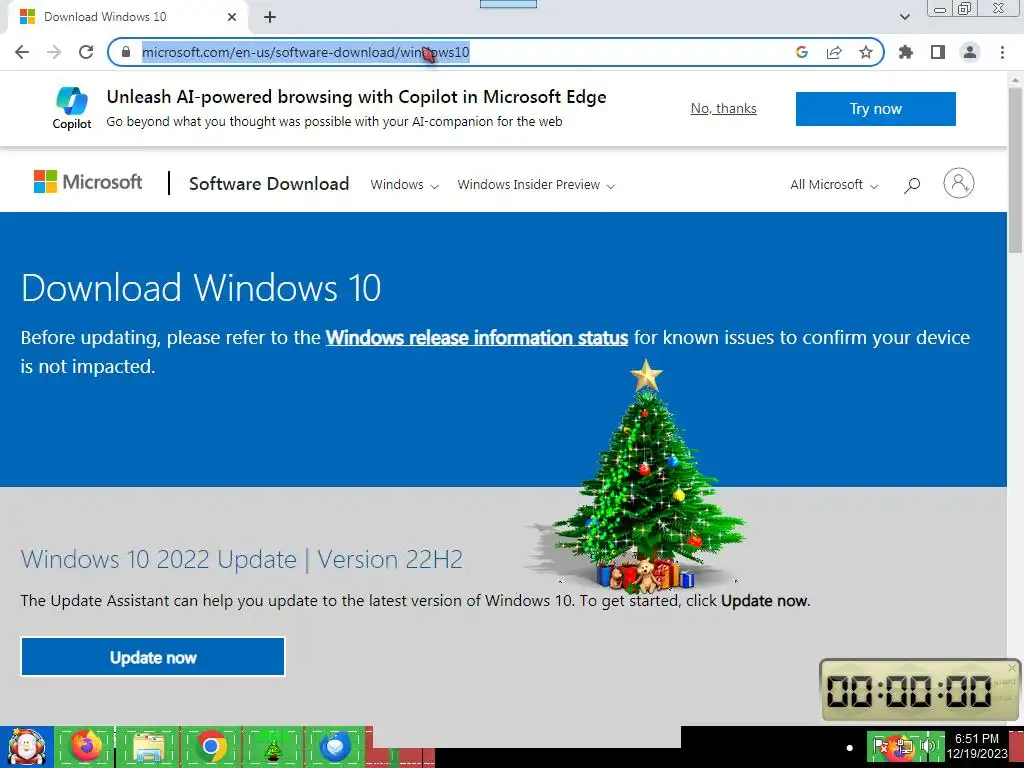Click the Software Download heading link
The width and height of the screenshot is (1024, 768).
[269, 184]
